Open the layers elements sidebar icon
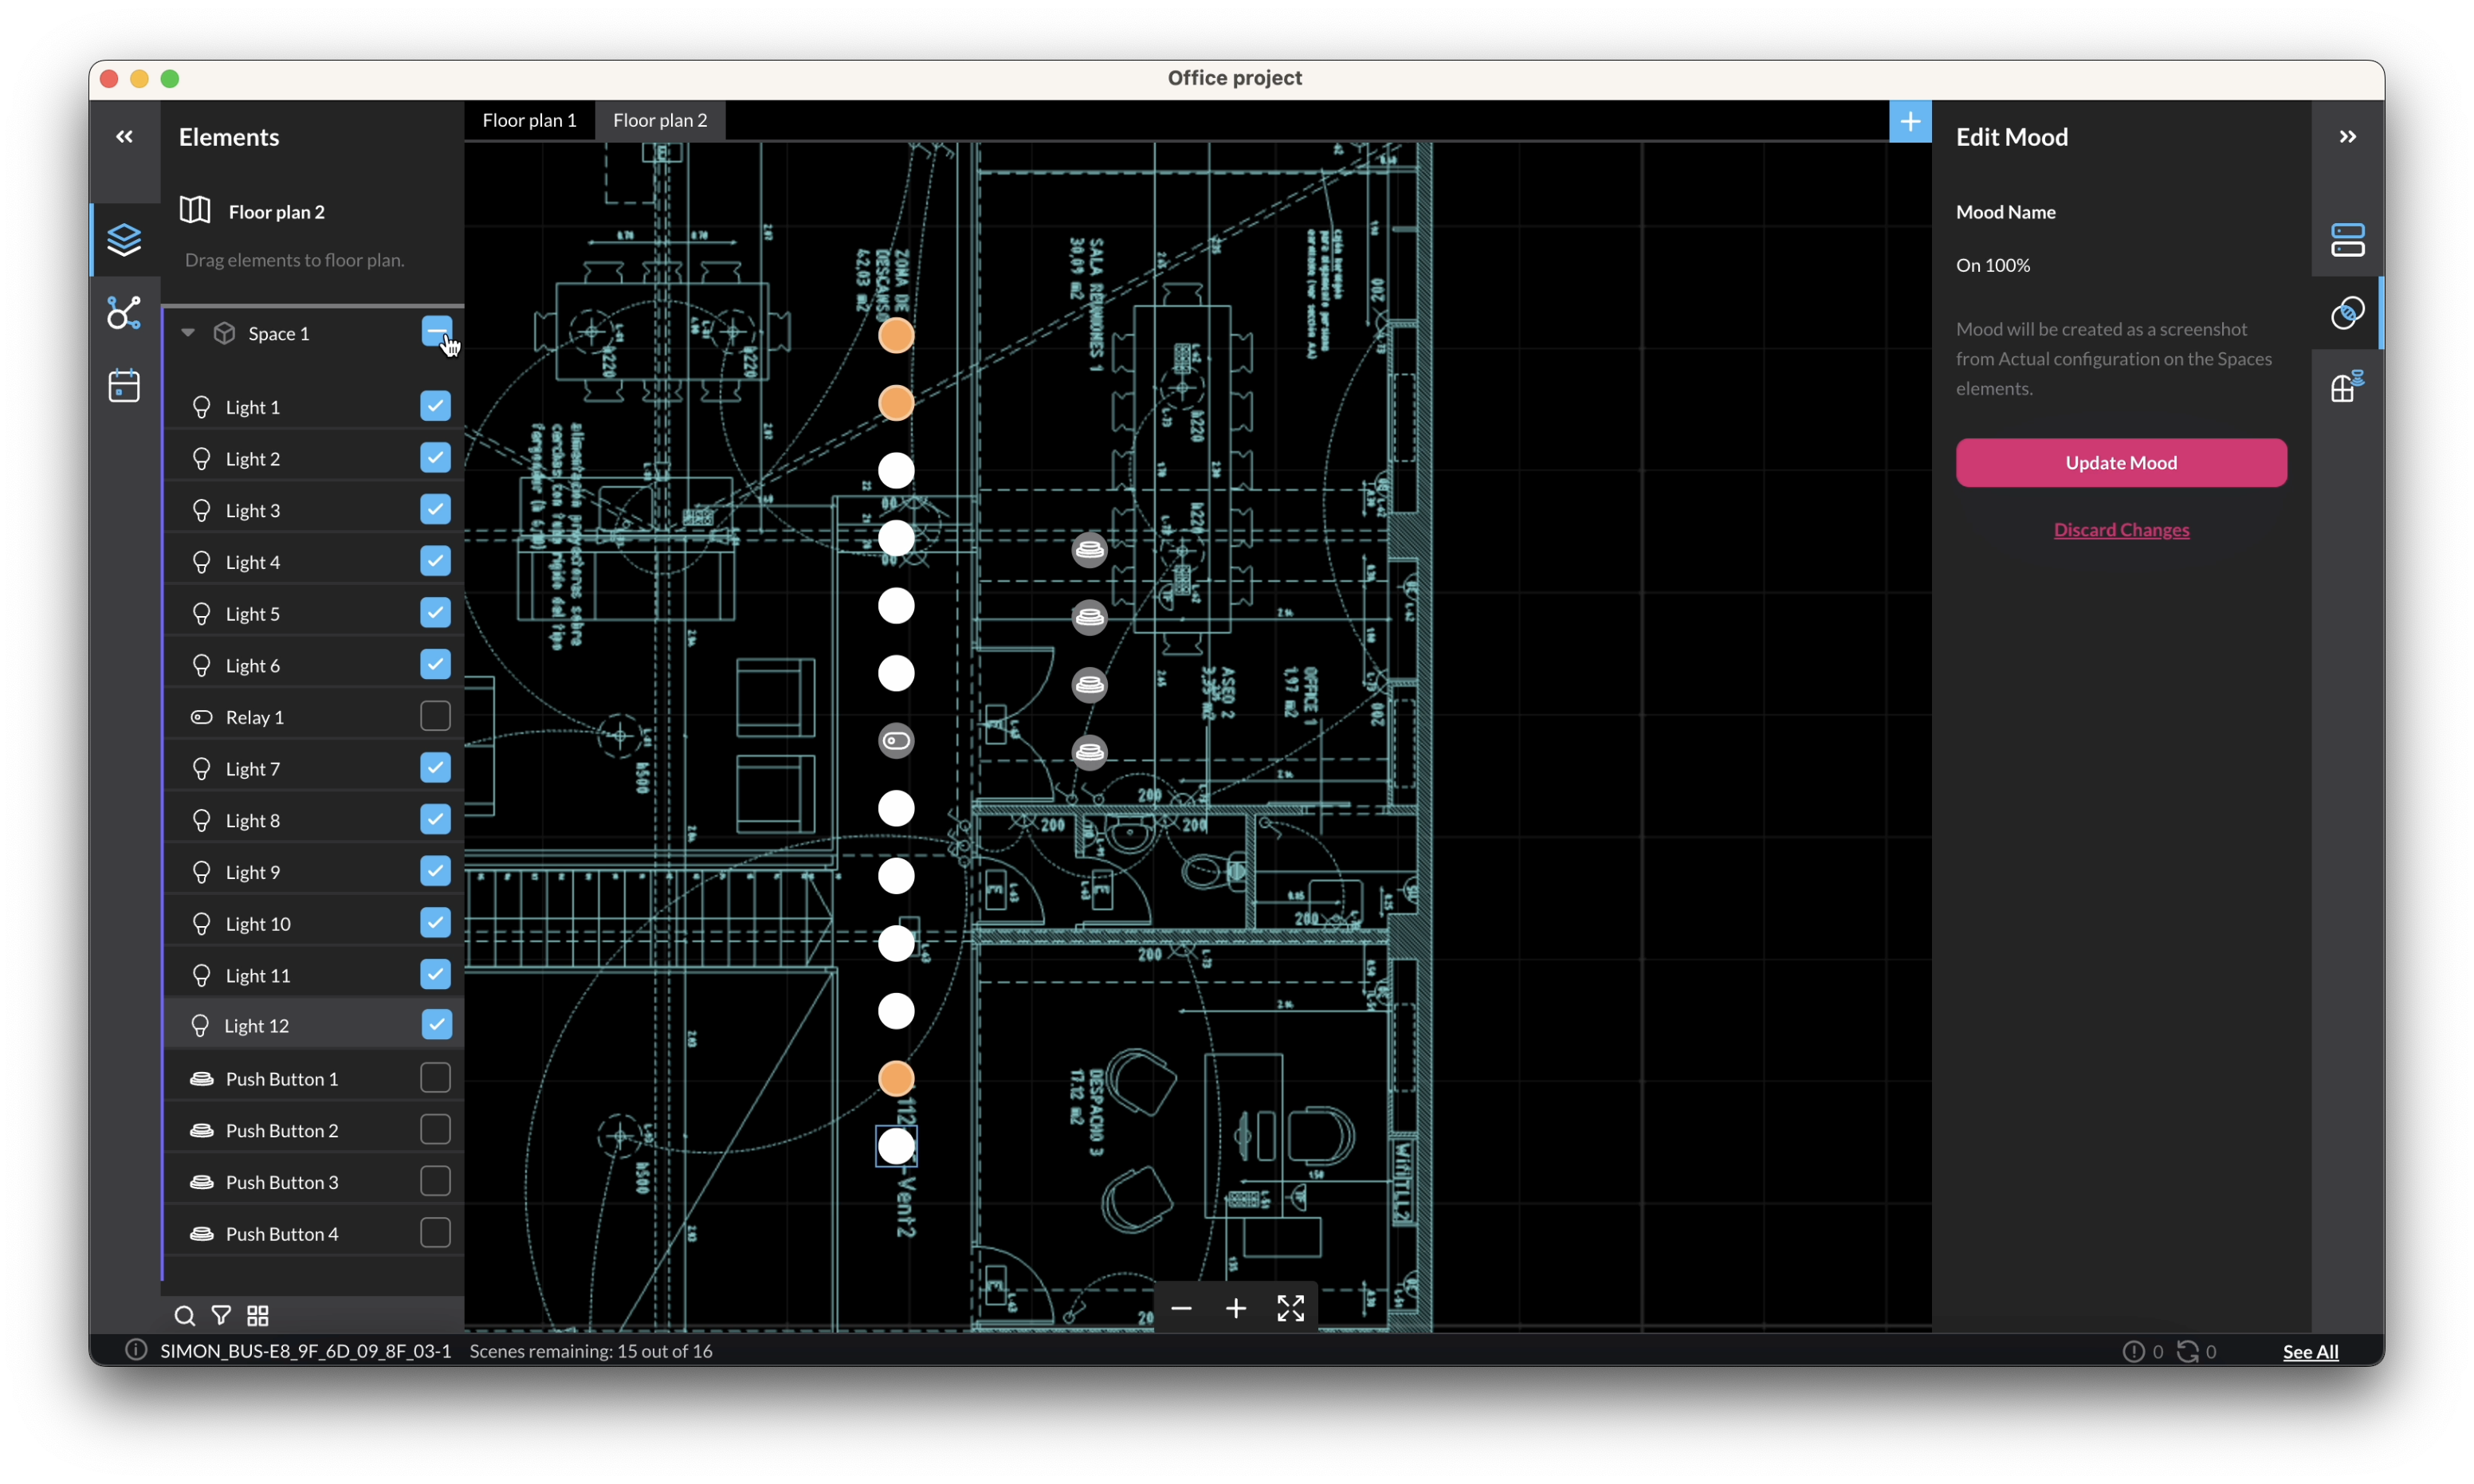This screenshot has width=2474, height=1484. [124, 240]
